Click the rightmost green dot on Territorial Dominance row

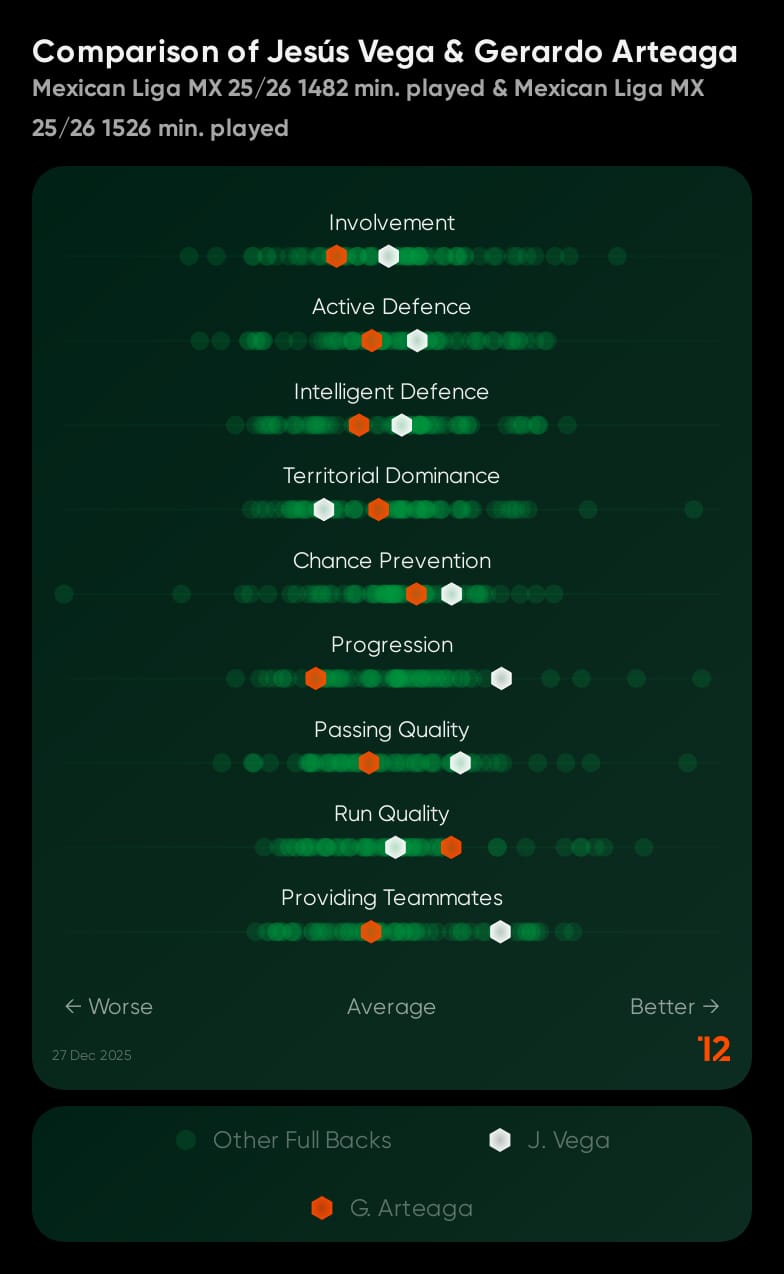[x=694, y=509]
